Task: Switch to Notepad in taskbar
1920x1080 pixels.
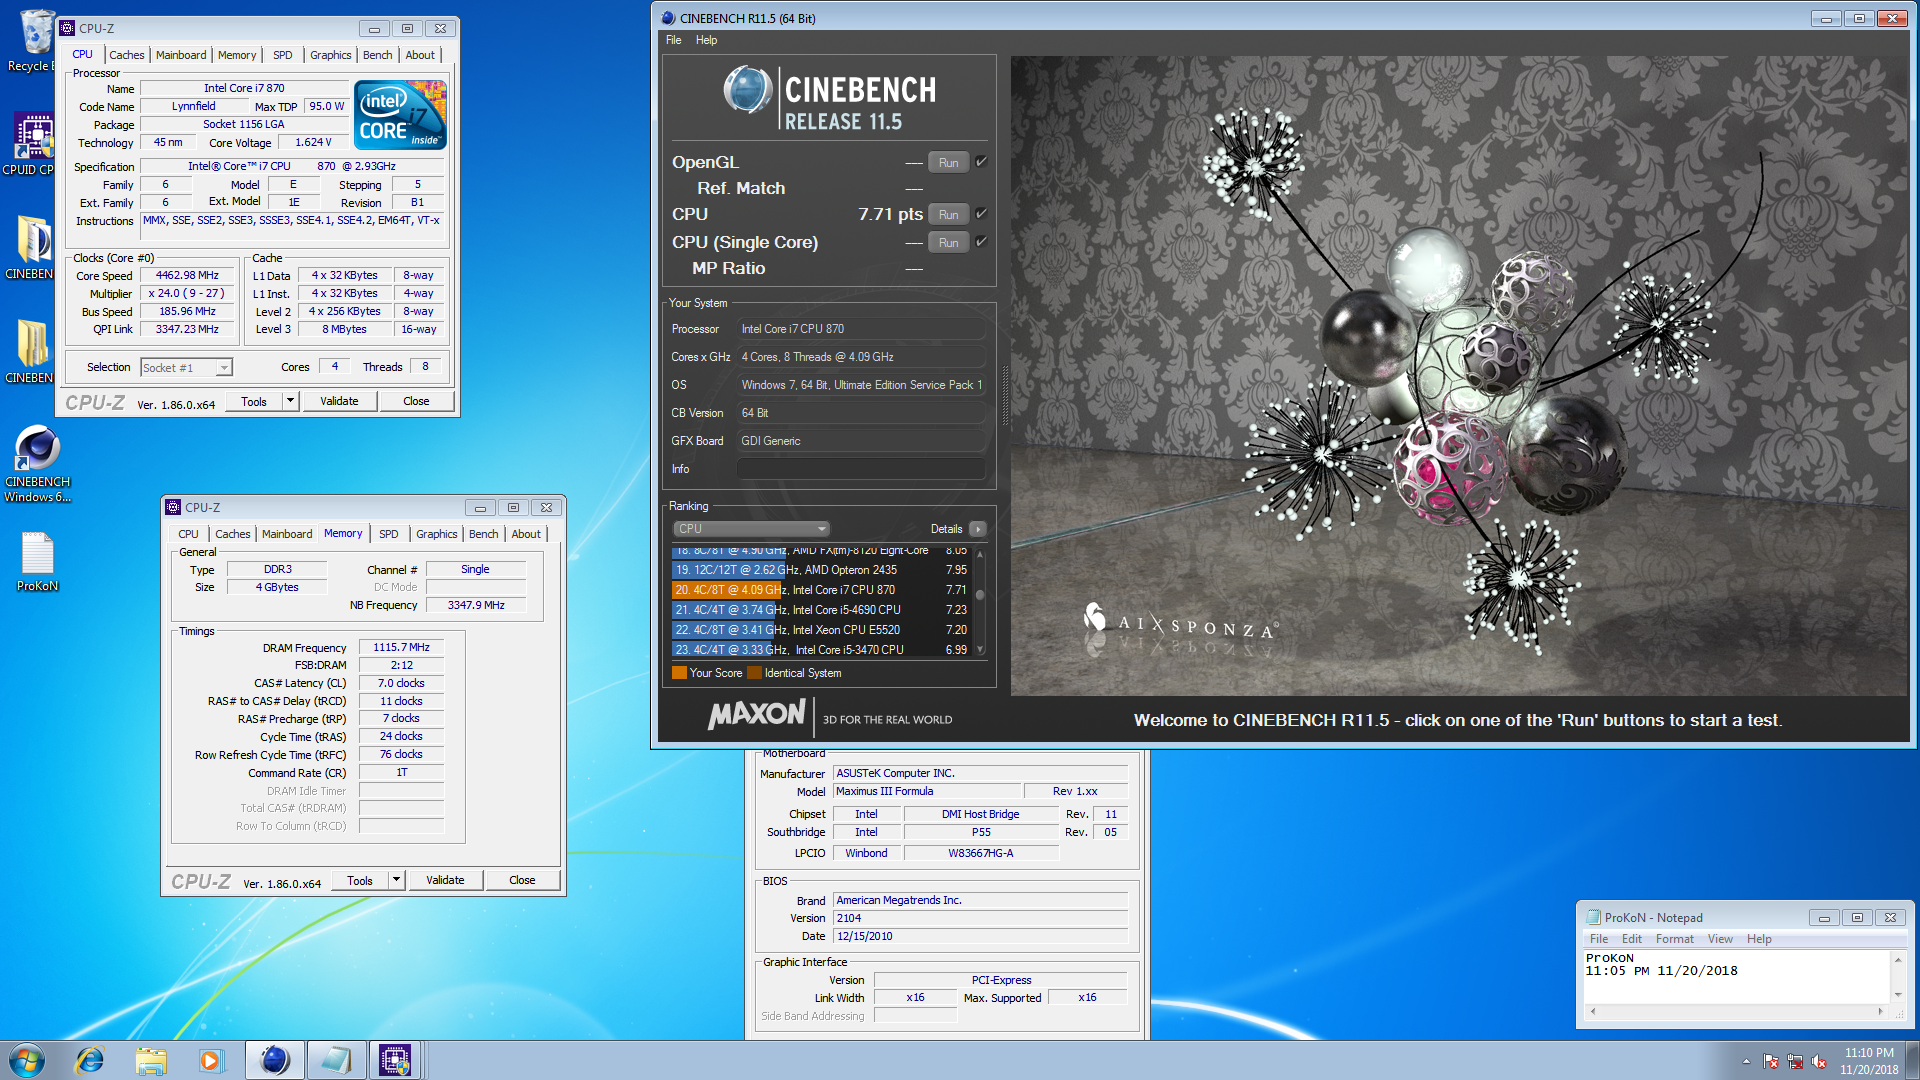Action: point(335,1060)
